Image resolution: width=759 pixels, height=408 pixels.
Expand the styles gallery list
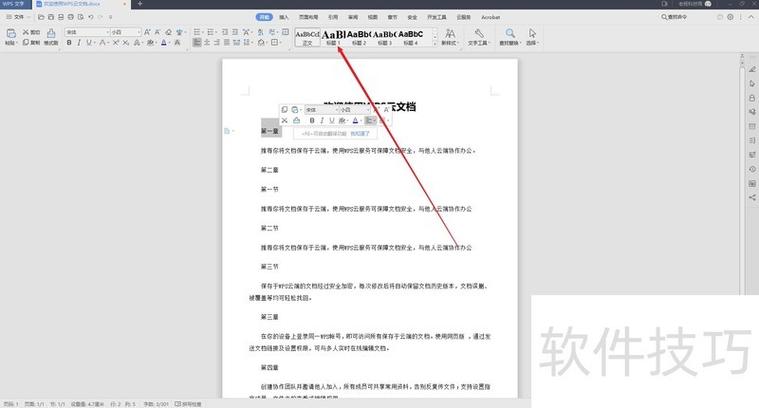coord(435,44)
